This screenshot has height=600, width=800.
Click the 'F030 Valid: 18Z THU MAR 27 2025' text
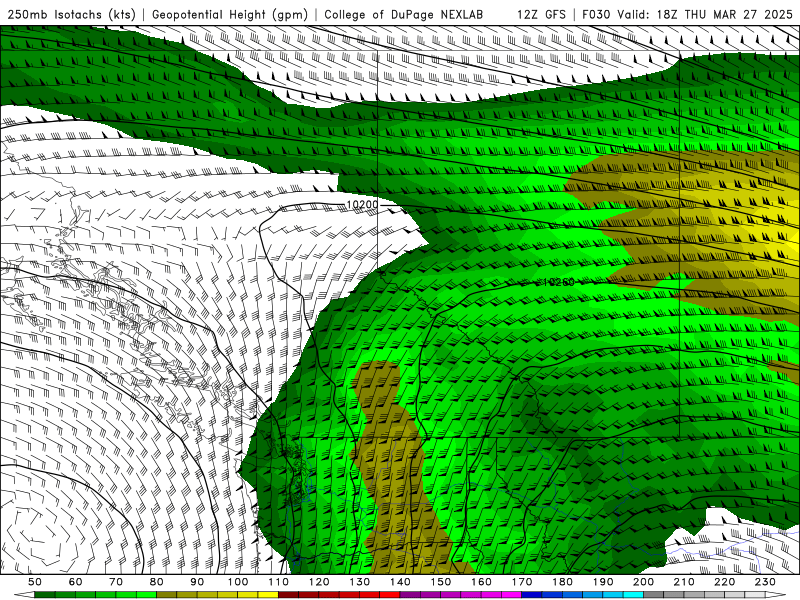coord(687,14)
